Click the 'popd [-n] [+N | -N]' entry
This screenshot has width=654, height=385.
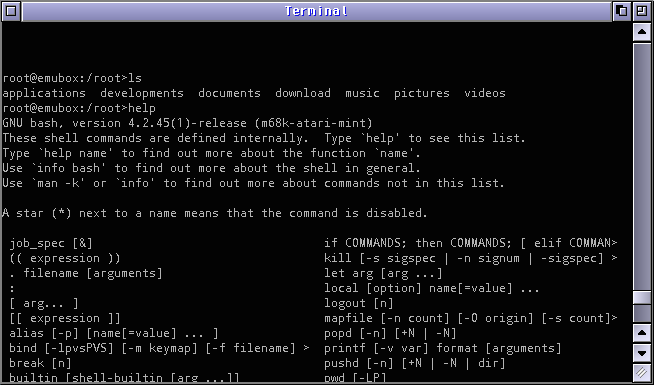[x=390, y=334]
